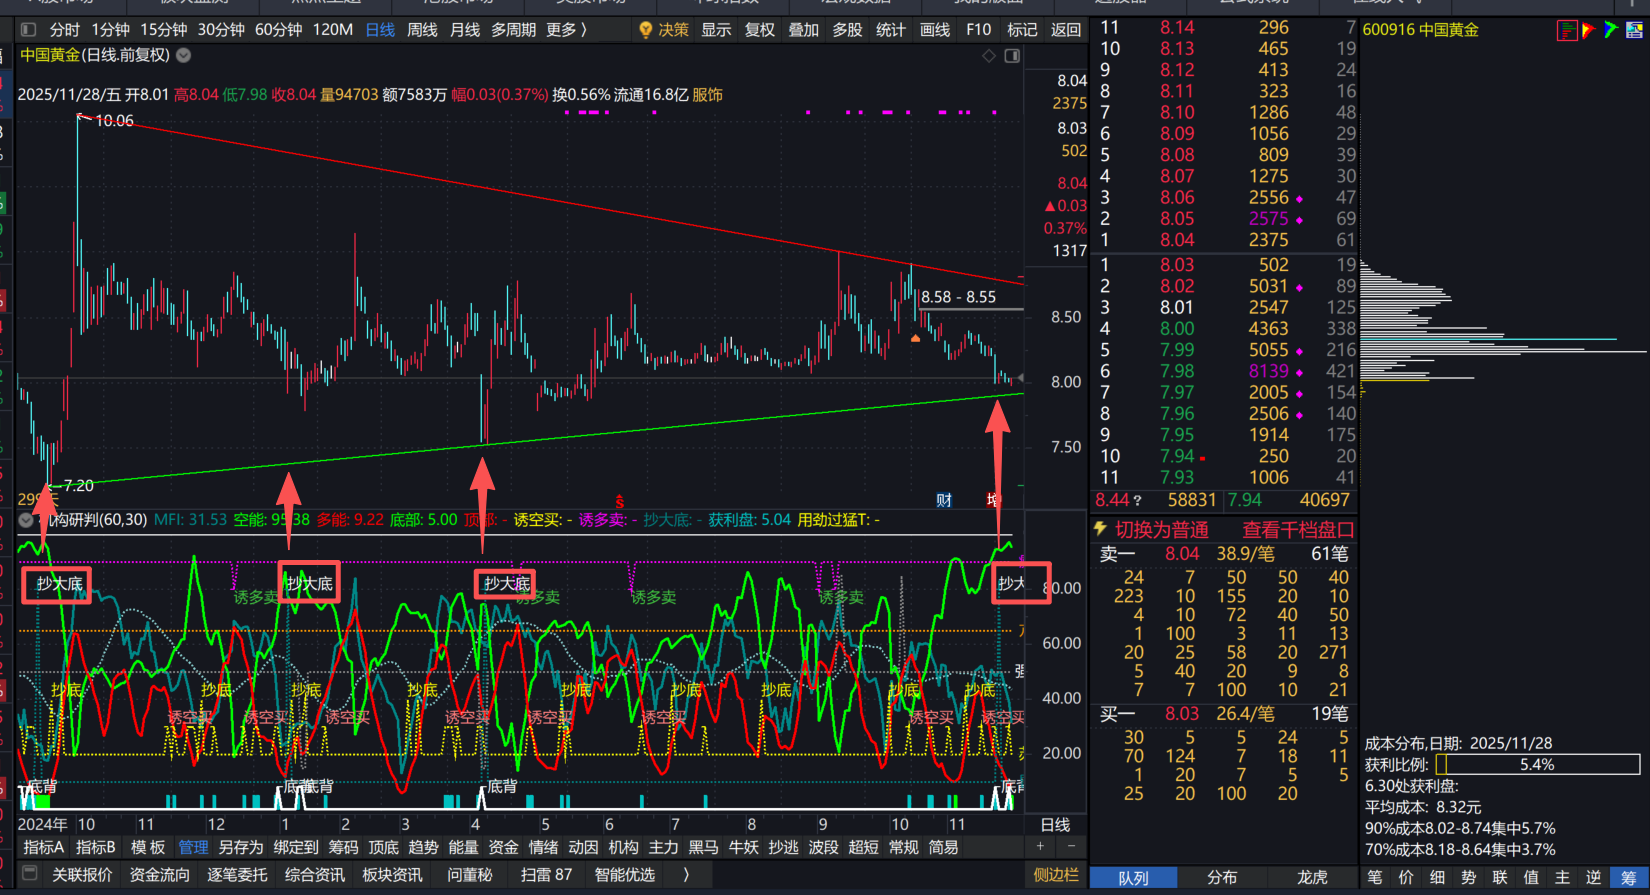Image resolution: width=1650 pixels, height=895 pixels.
Task: Open the 关联报价 bottom tab
Action: pos(82,874)
